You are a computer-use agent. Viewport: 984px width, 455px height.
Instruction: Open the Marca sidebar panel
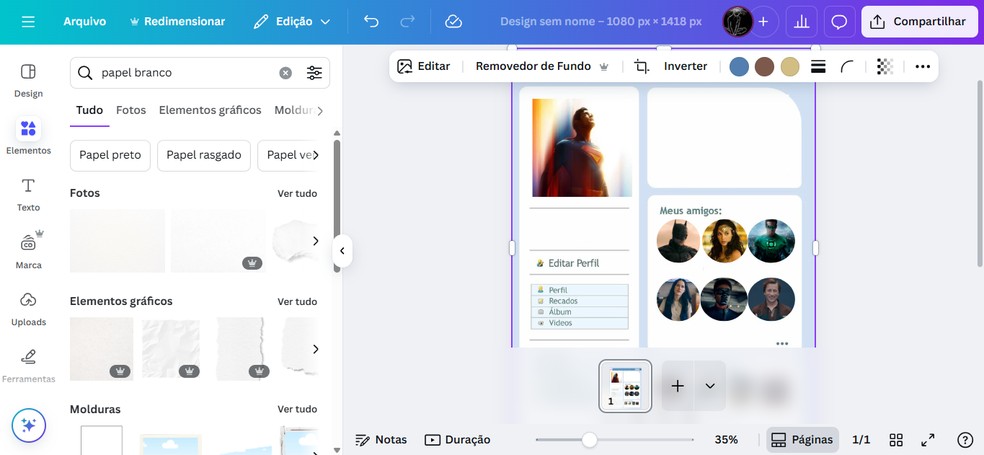click(28, 250)
